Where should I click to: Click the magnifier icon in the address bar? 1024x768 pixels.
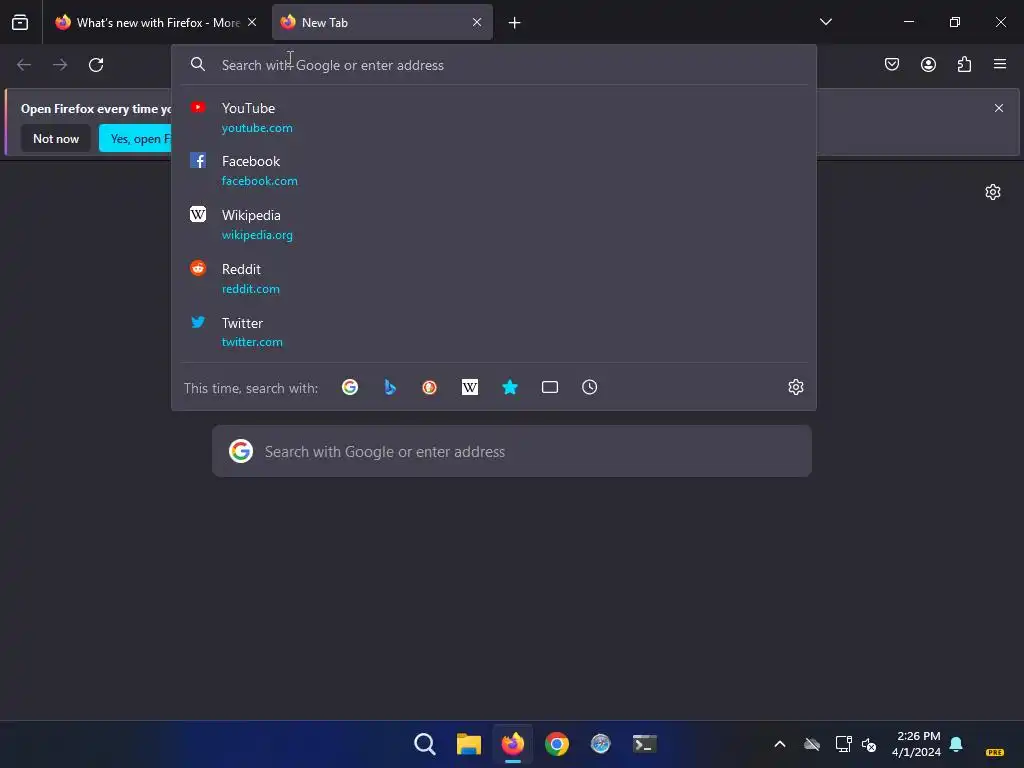(198, 64)
